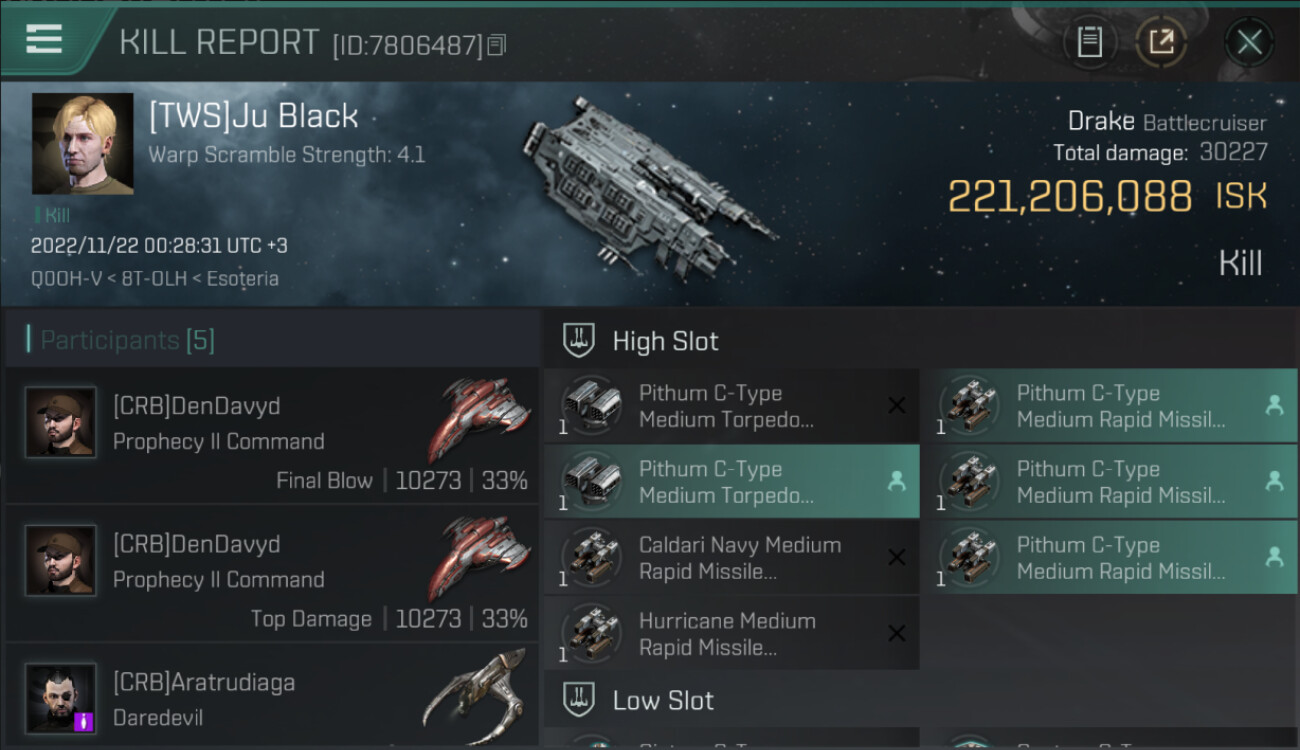The width and height of the screenshot is (1300, 750).
Task: Expand the Low Slot section header
Action: pyautogui.click(x=663, y=700)
